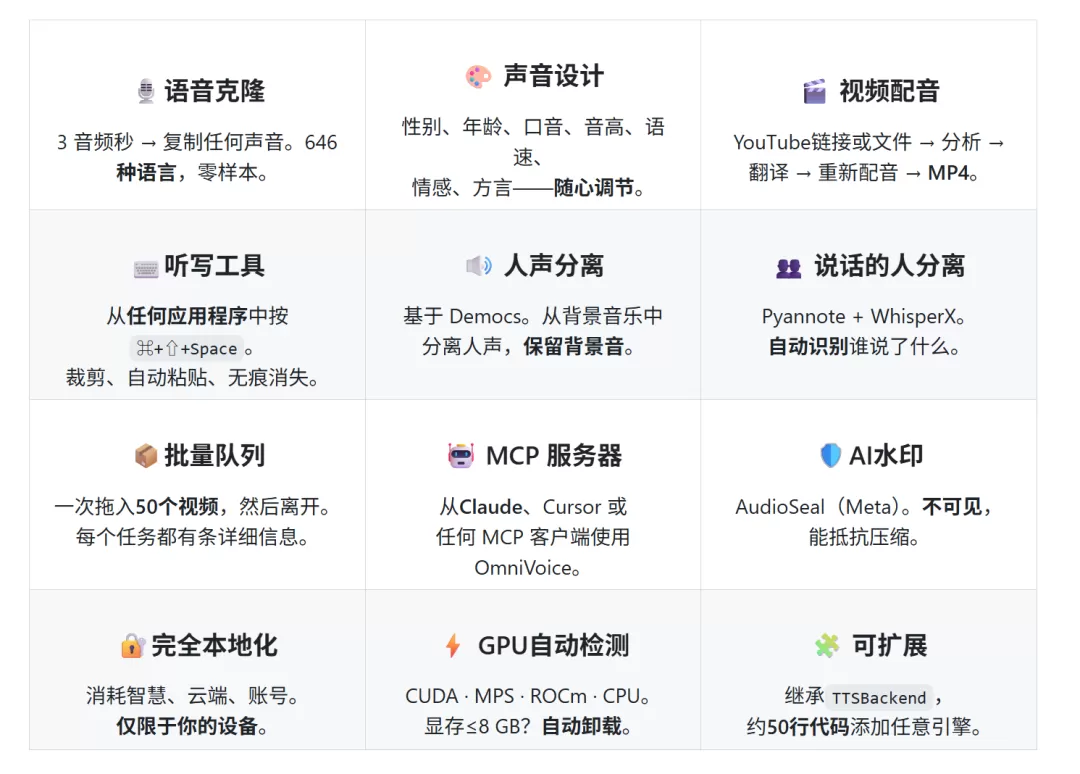Click the blue shield icon beside AI水印

tap(831, 455)
